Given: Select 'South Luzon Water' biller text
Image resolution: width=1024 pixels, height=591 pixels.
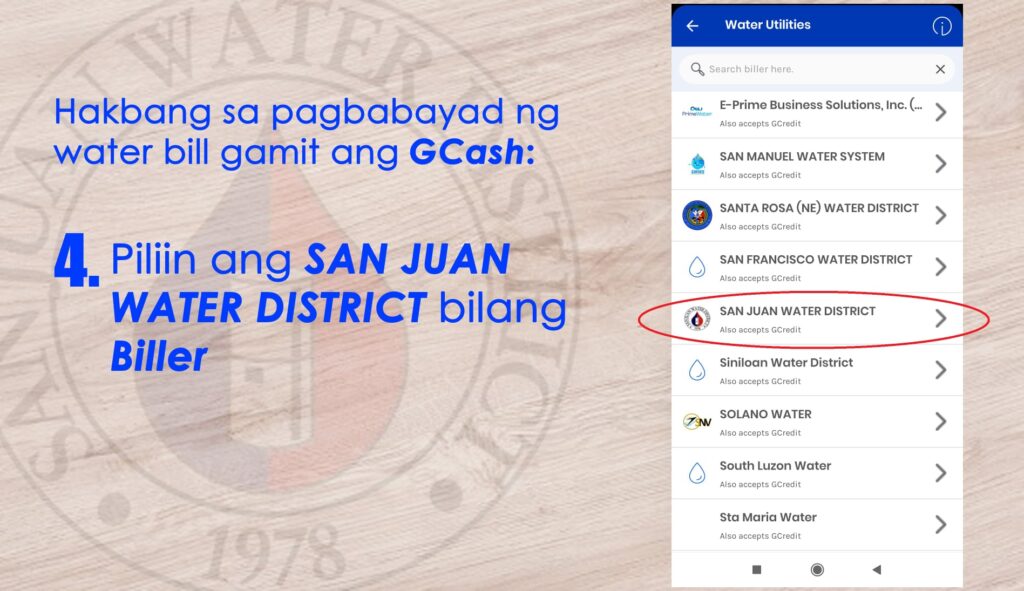Looking at the screenshot, I should coord(775,466).
